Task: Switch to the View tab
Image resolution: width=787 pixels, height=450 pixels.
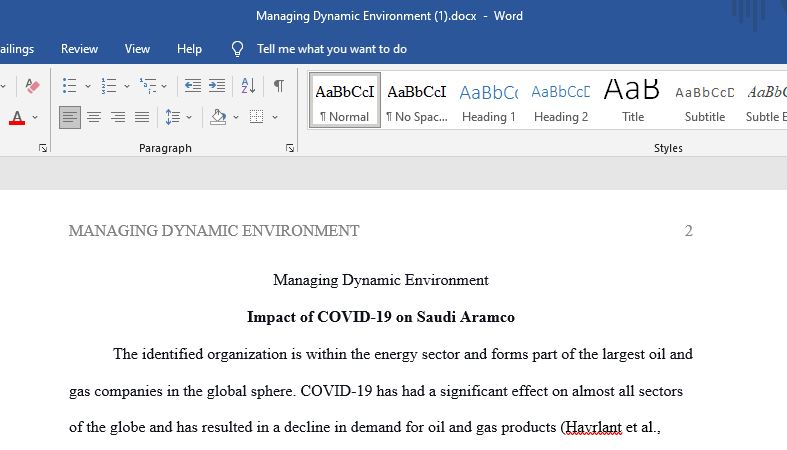Action: [138, 49]
